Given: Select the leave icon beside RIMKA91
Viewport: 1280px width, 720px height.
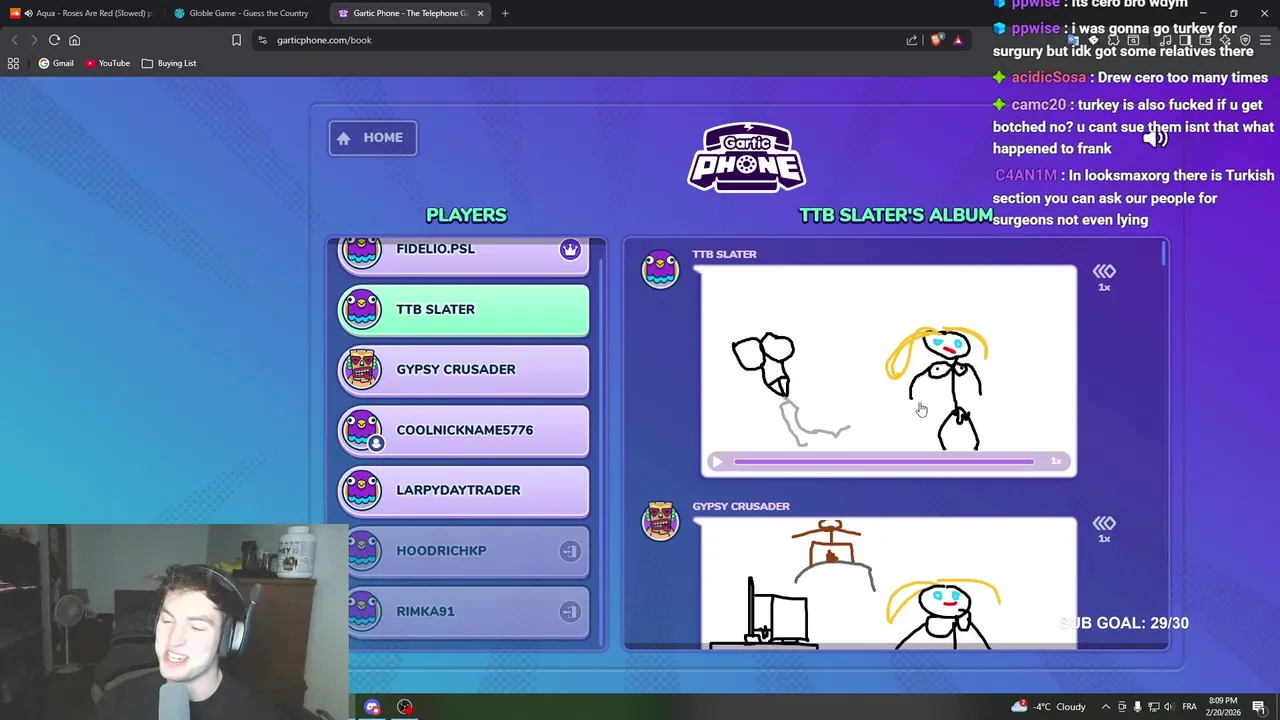Looking at the screenshot, I should 570,611.
